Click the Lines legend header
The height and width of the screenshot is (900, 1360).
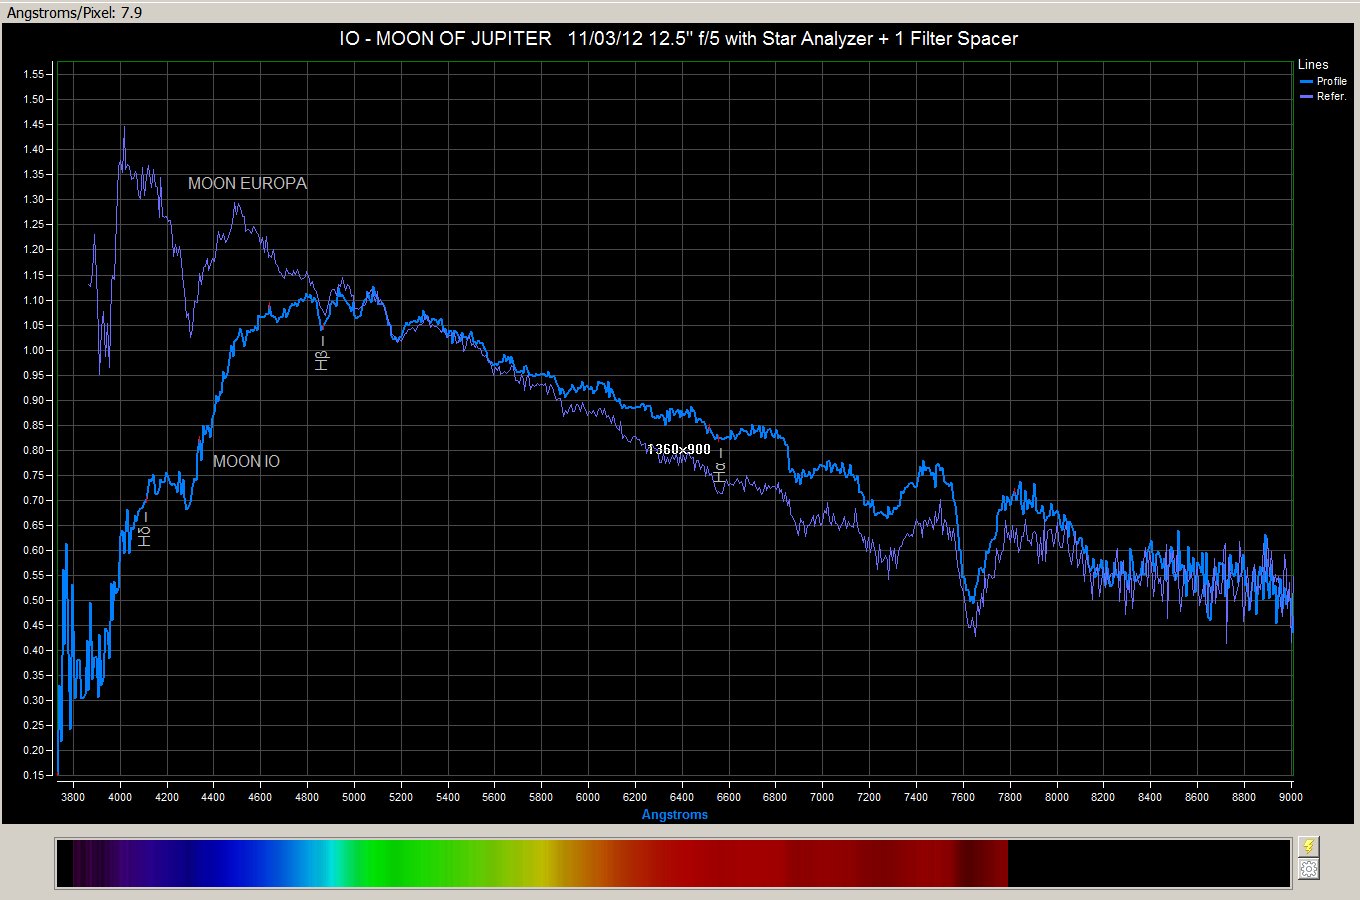click(1313, 65)
